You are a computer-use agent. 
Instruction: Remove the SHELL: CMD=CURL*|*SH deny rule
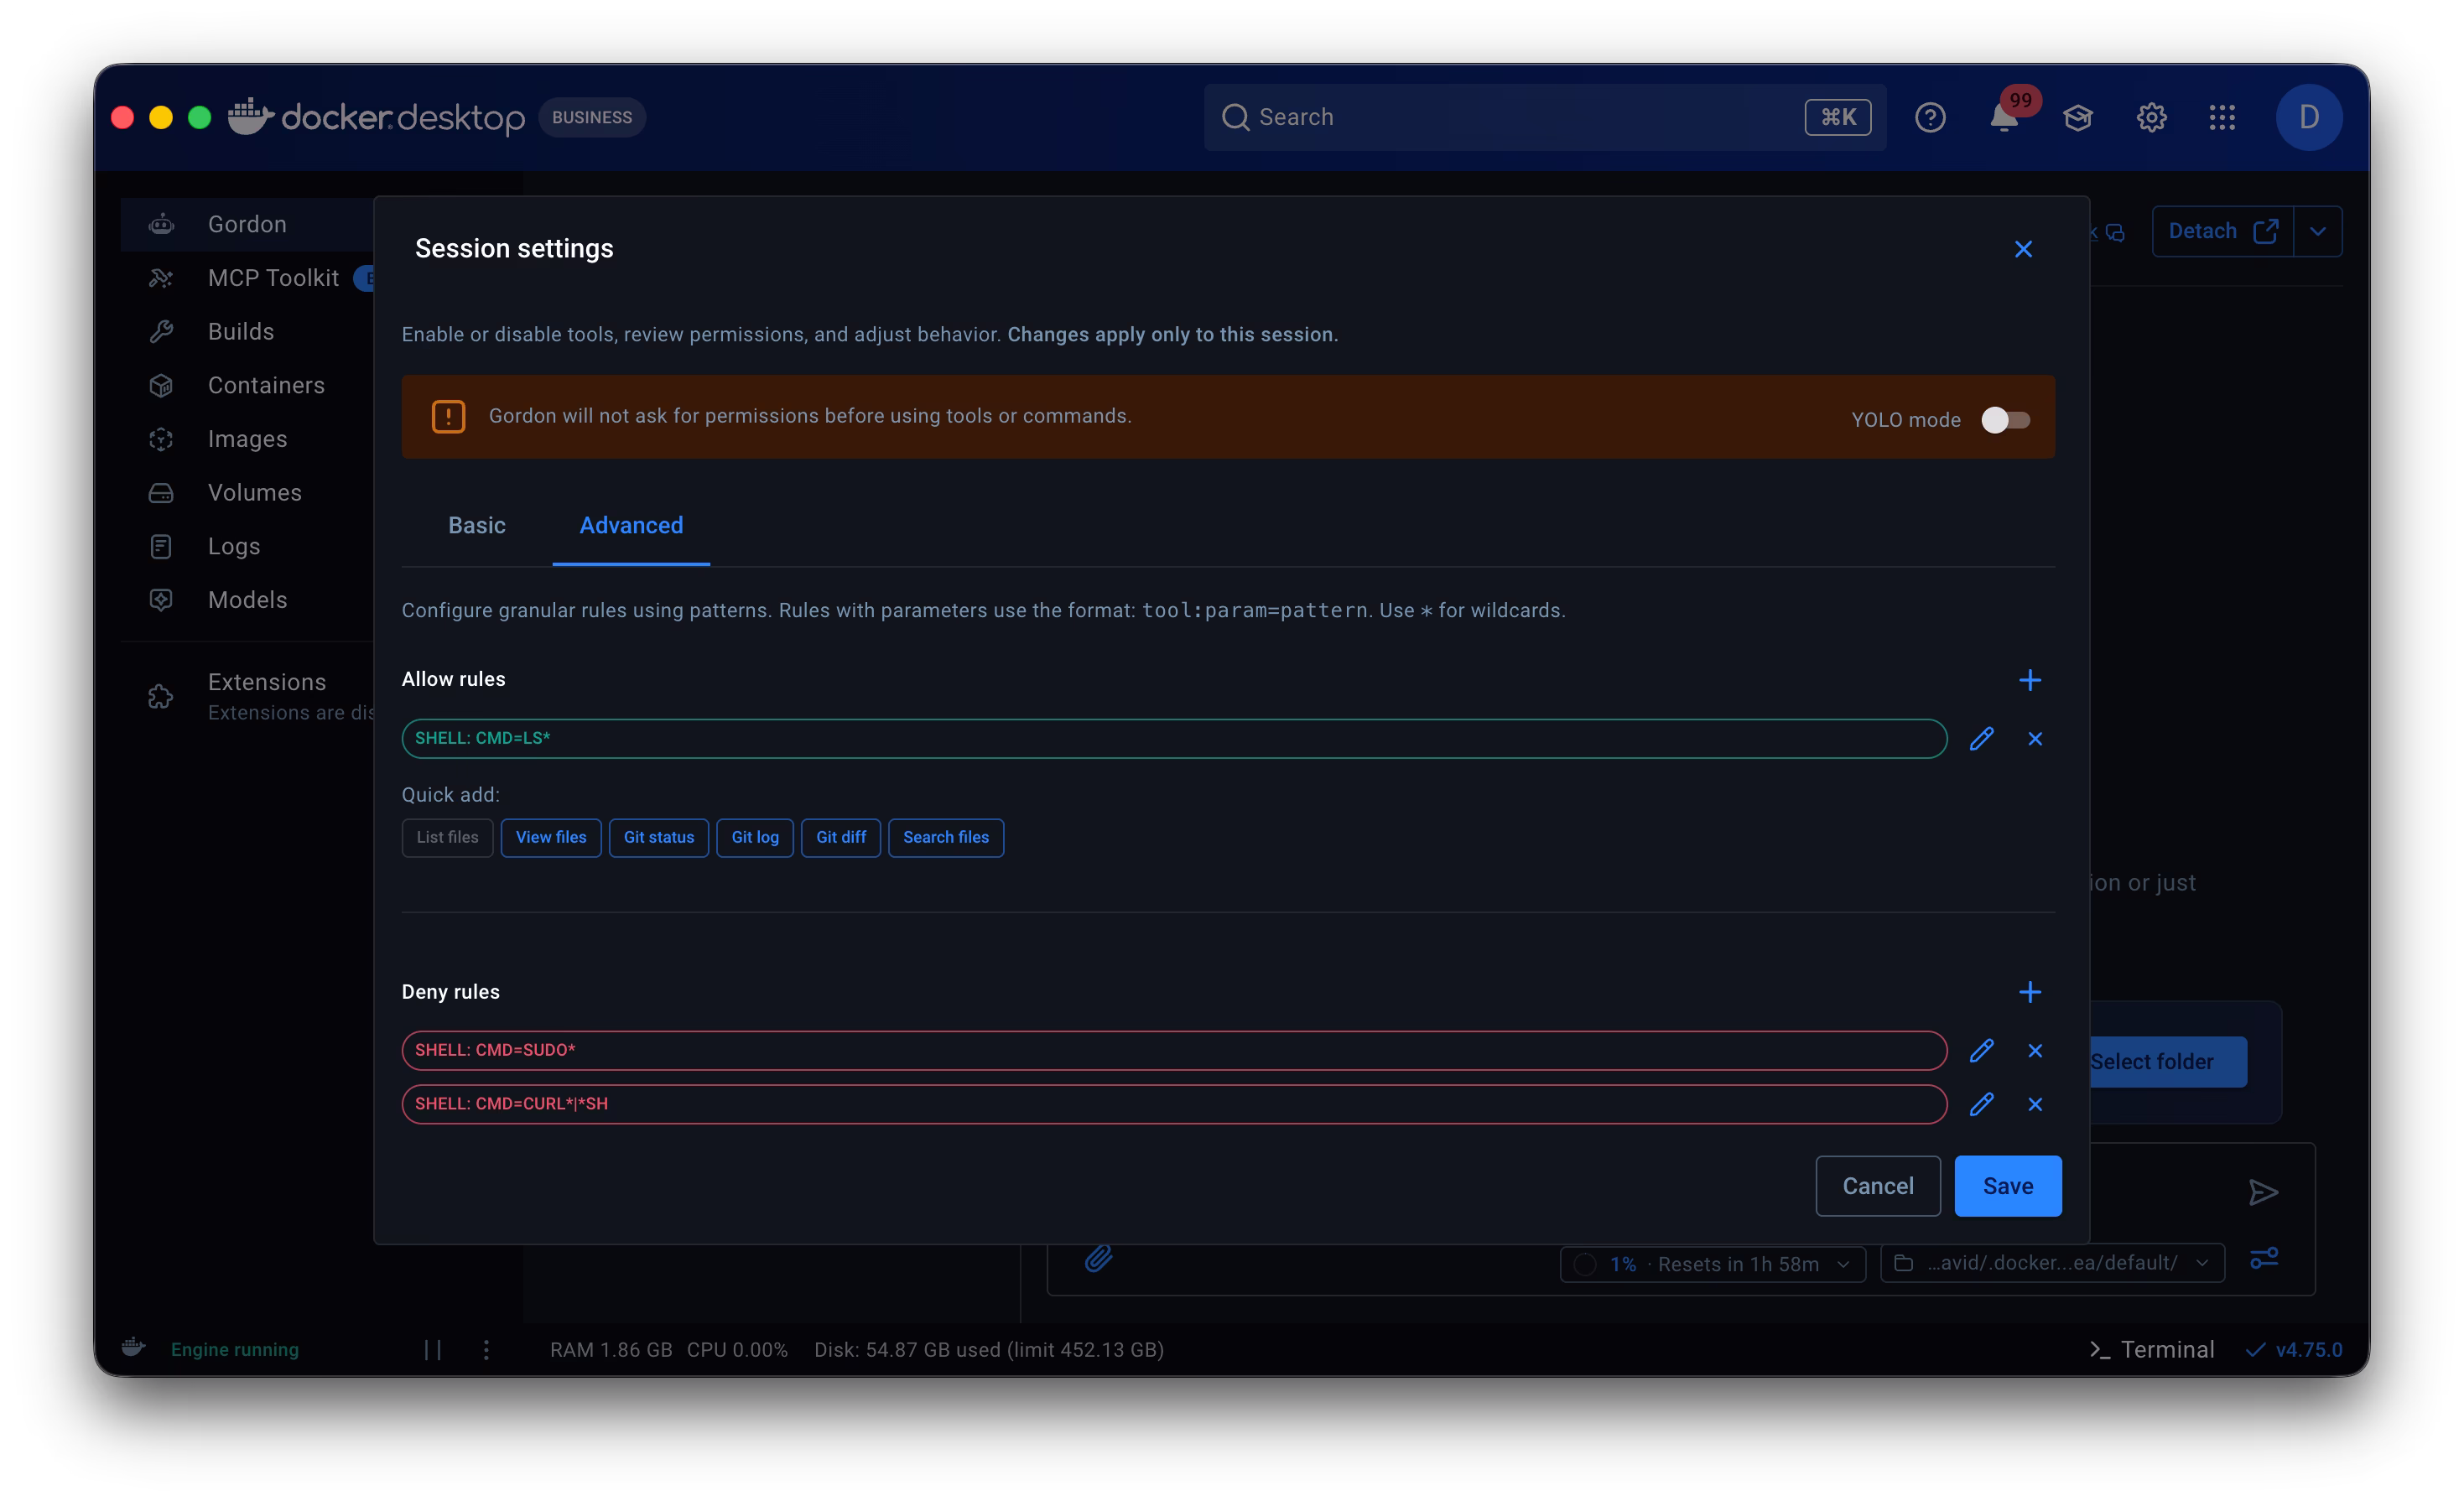point(2034,1104)
